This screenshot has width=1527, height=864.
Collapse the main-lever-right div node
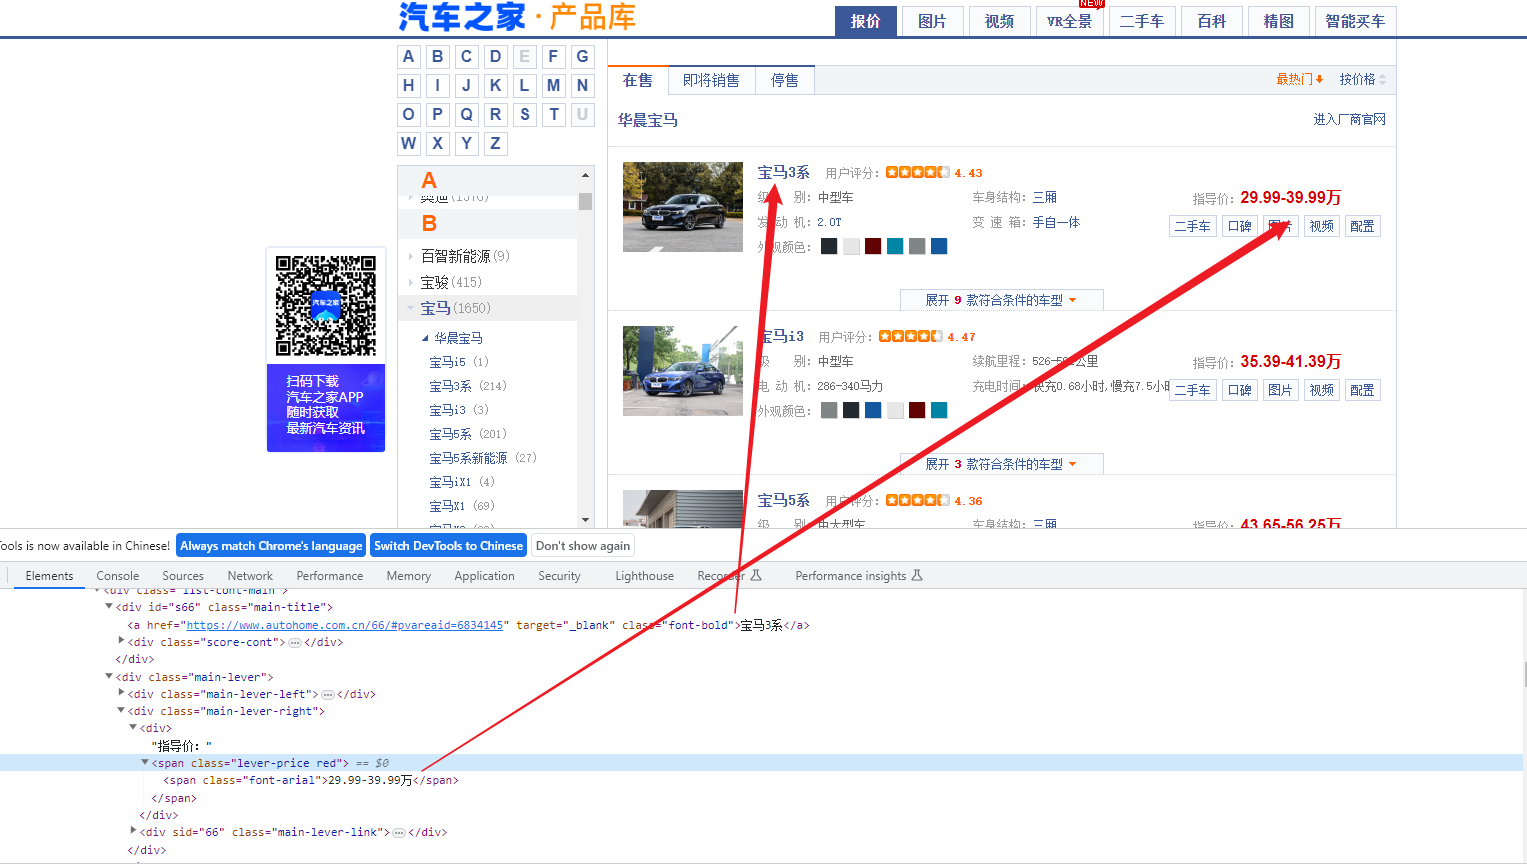(122, 711)
